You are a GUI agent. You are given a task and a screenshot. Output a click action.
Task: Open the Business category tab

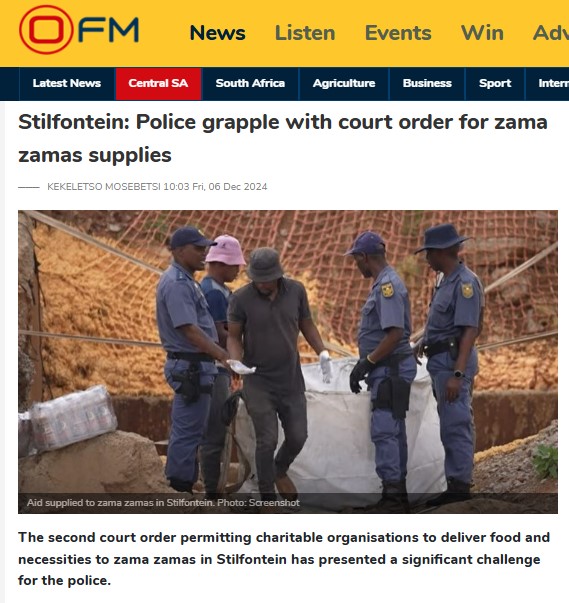tap(427, 83)
